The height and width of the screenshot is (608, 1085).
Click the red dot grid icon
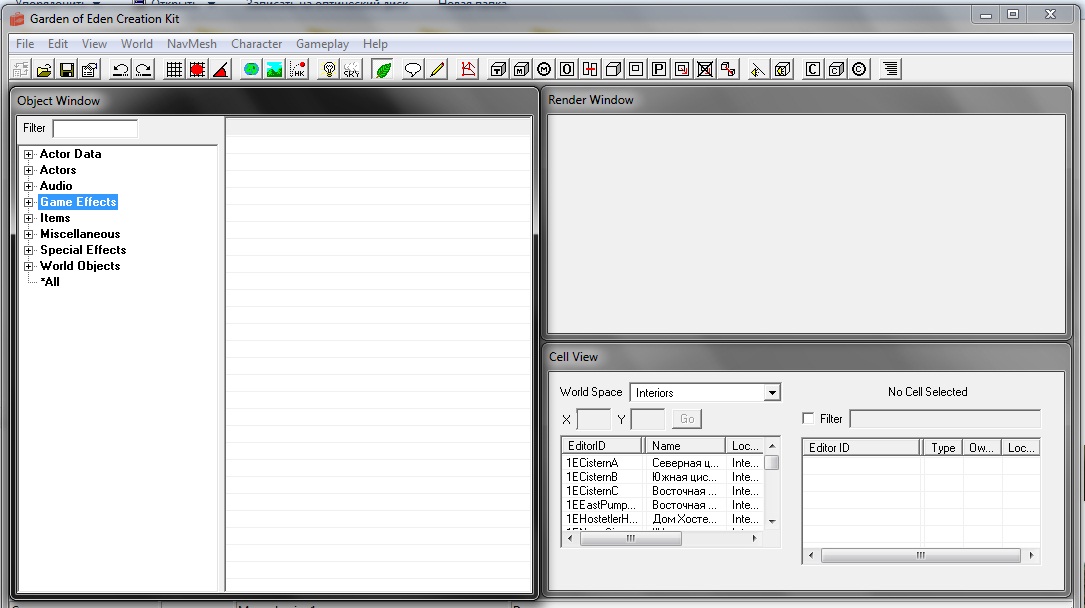point(197,69)
